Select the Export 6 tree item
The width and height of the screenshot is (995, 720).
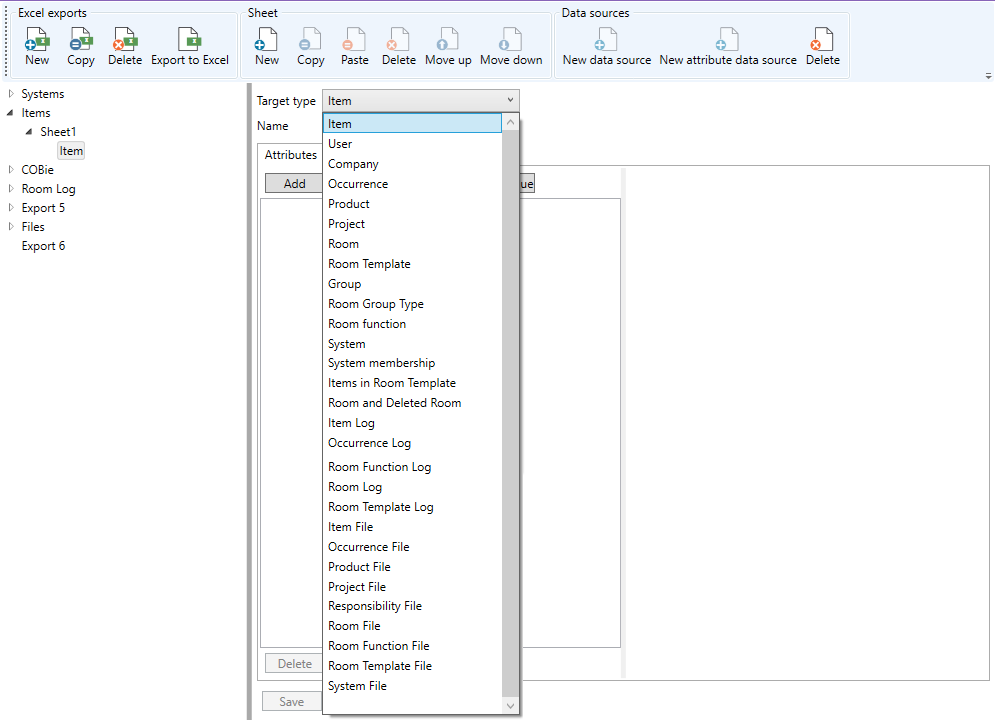point(43,246)
